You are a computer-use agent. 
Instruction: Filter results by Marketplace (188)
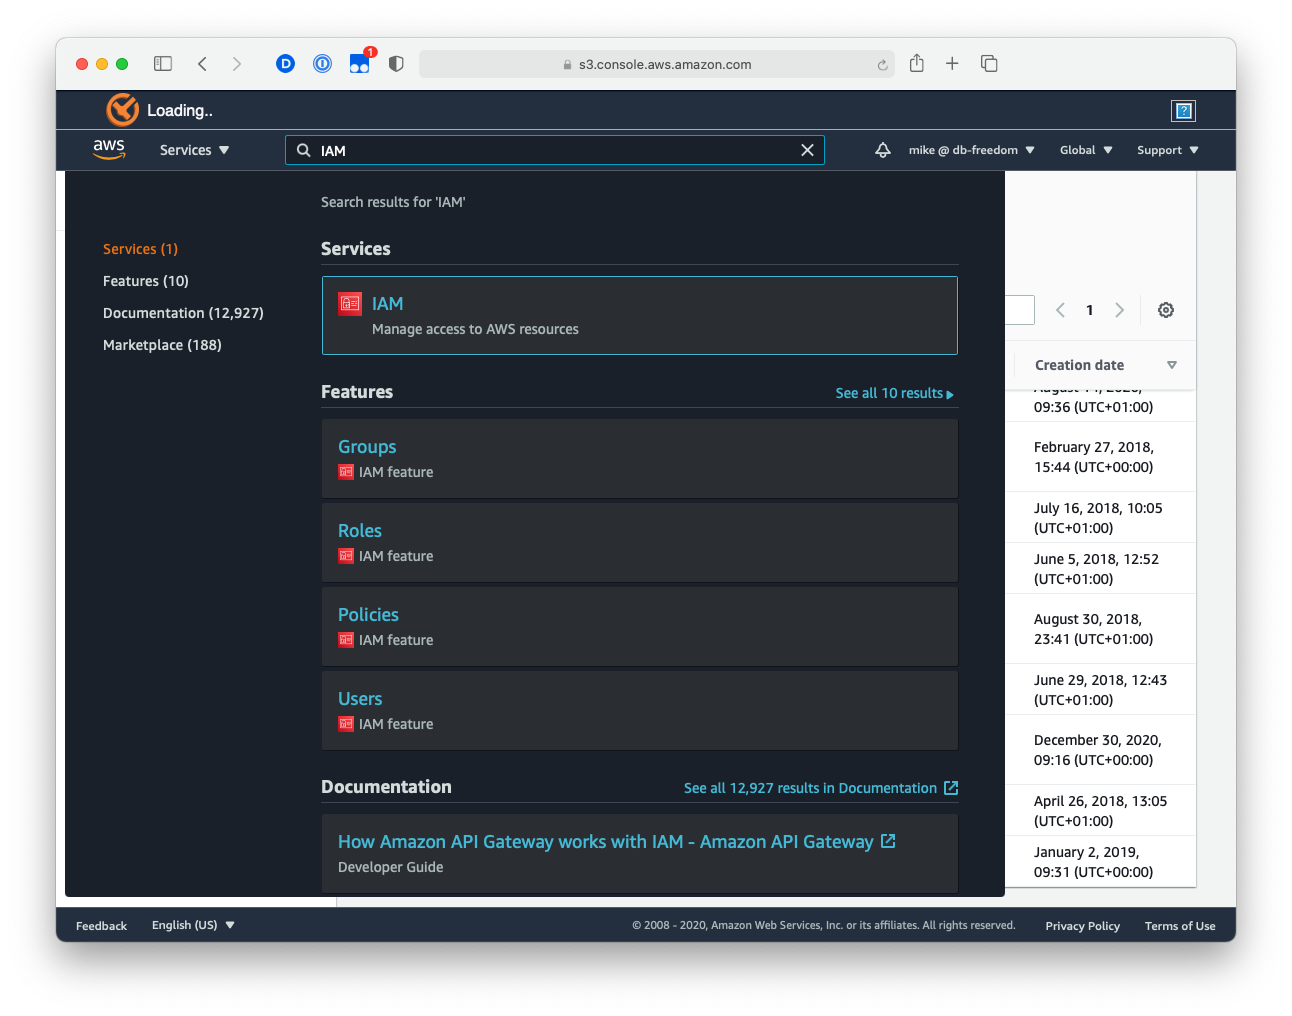point(162,345)
